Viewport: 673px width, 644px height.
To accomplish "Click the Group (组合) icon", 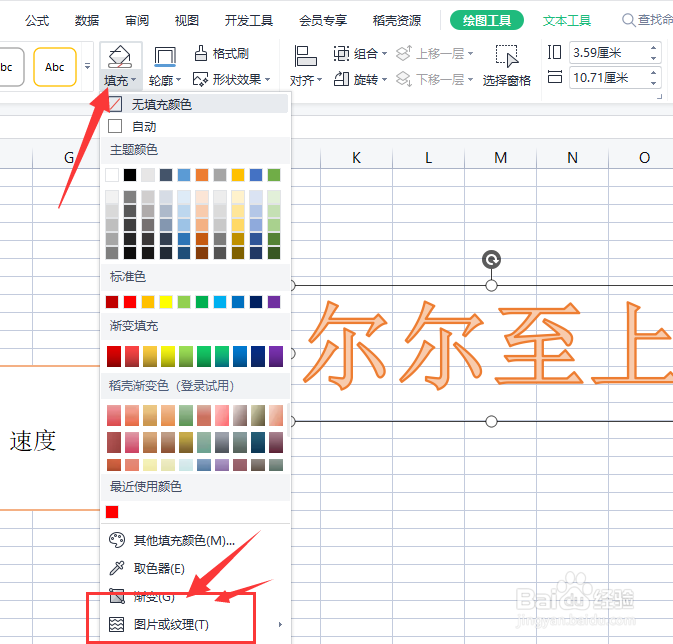I will click(x=341, y=54).
